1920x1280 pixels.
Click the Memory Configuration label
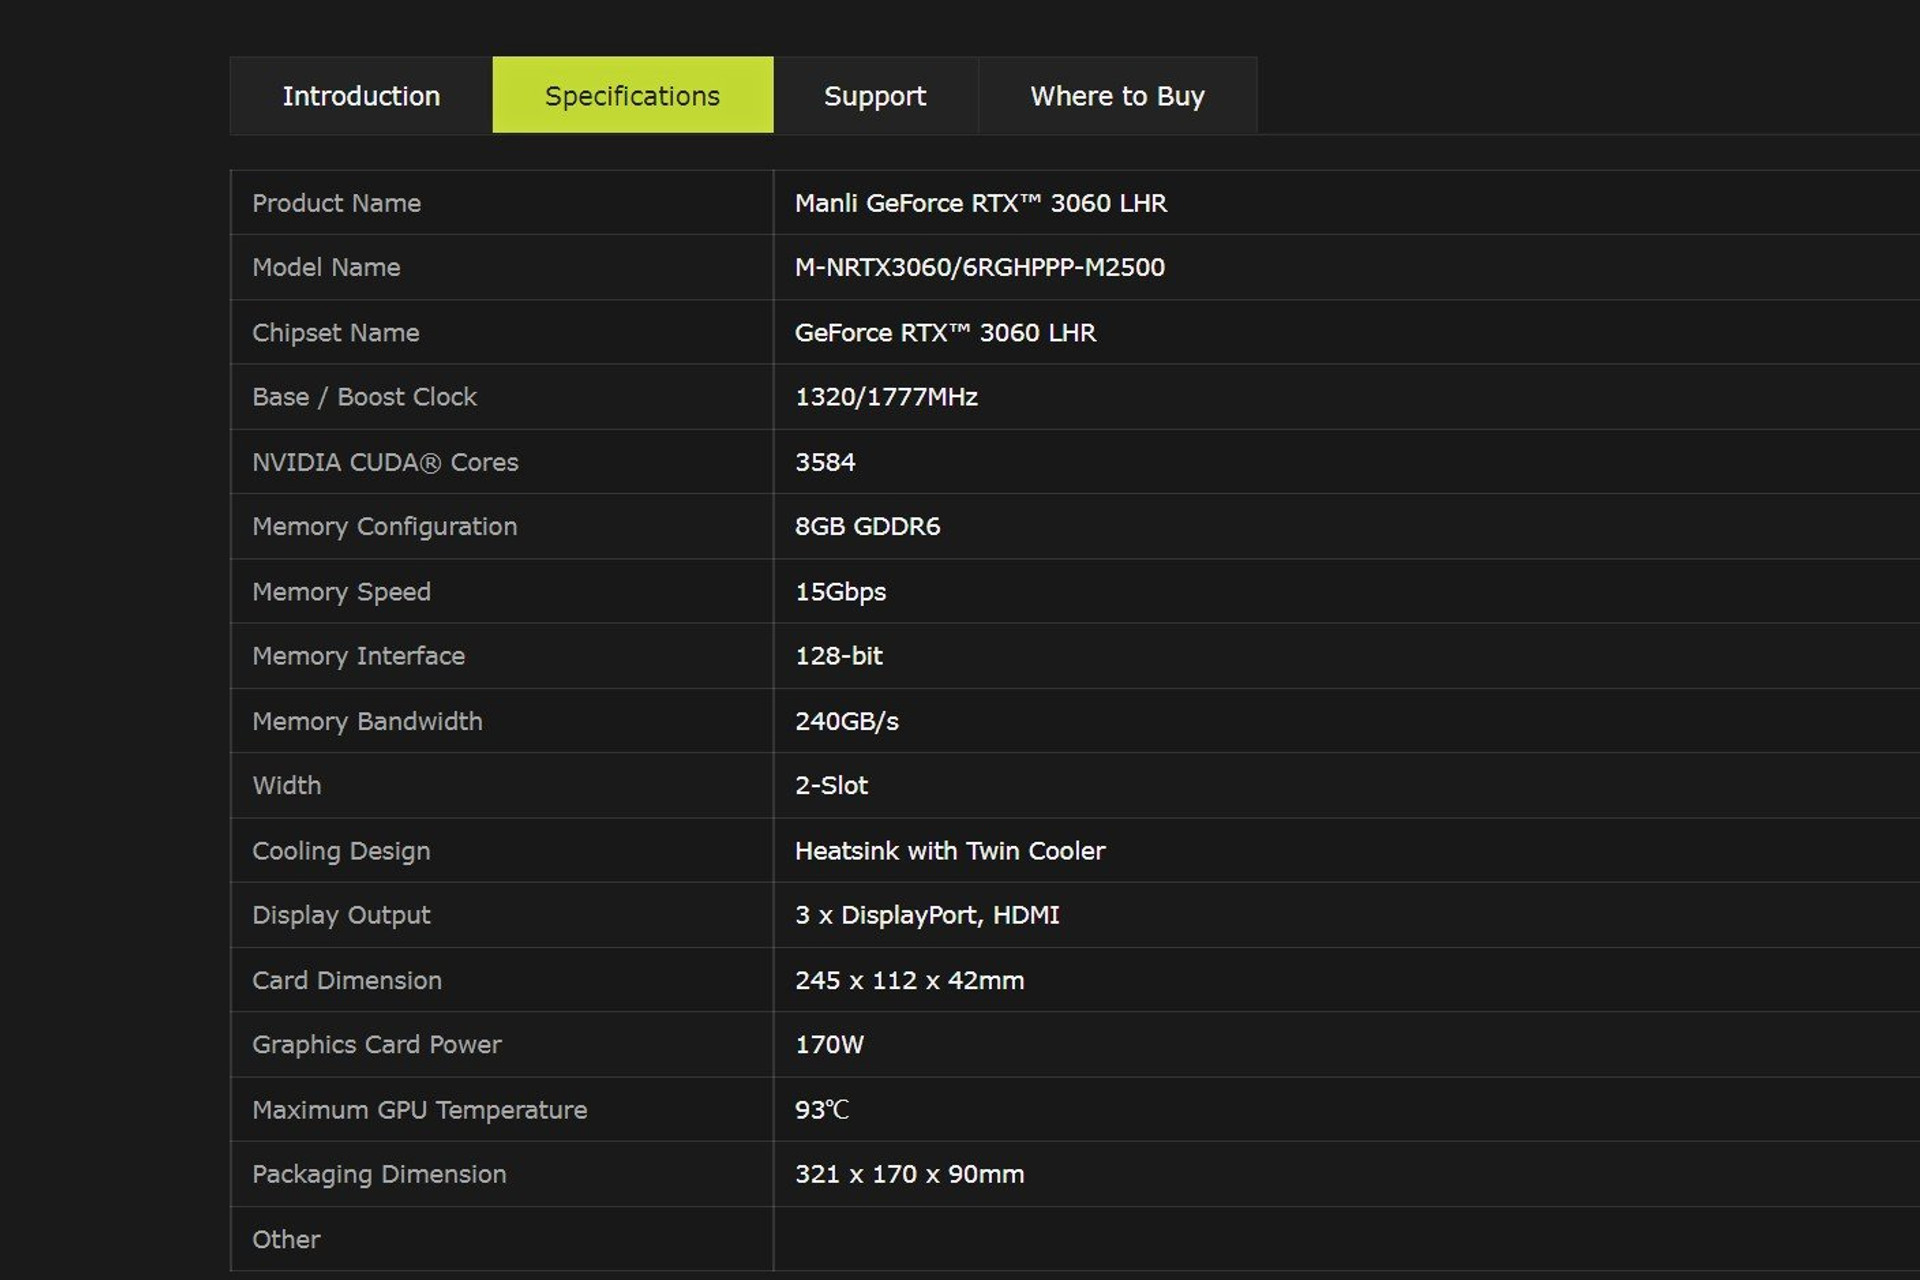[x=385, y=526]
